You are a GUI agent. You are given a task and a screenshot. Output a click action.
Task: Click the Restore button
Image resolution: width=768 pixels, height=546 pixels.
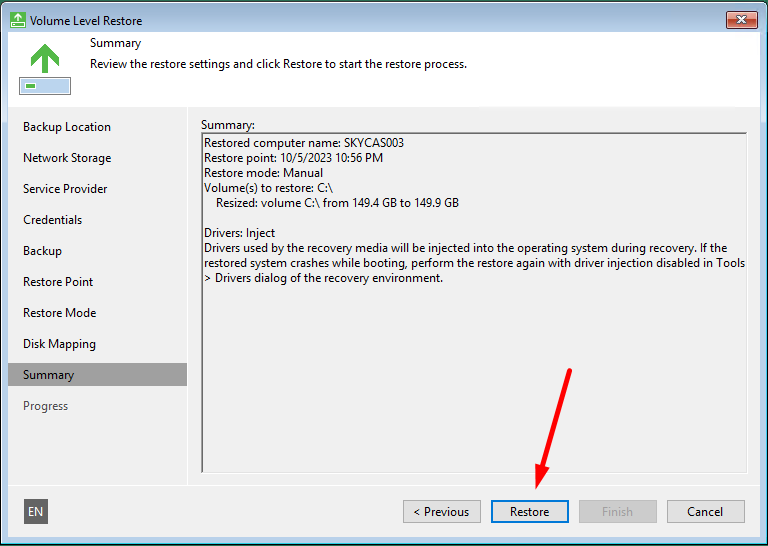pos(529,511)
